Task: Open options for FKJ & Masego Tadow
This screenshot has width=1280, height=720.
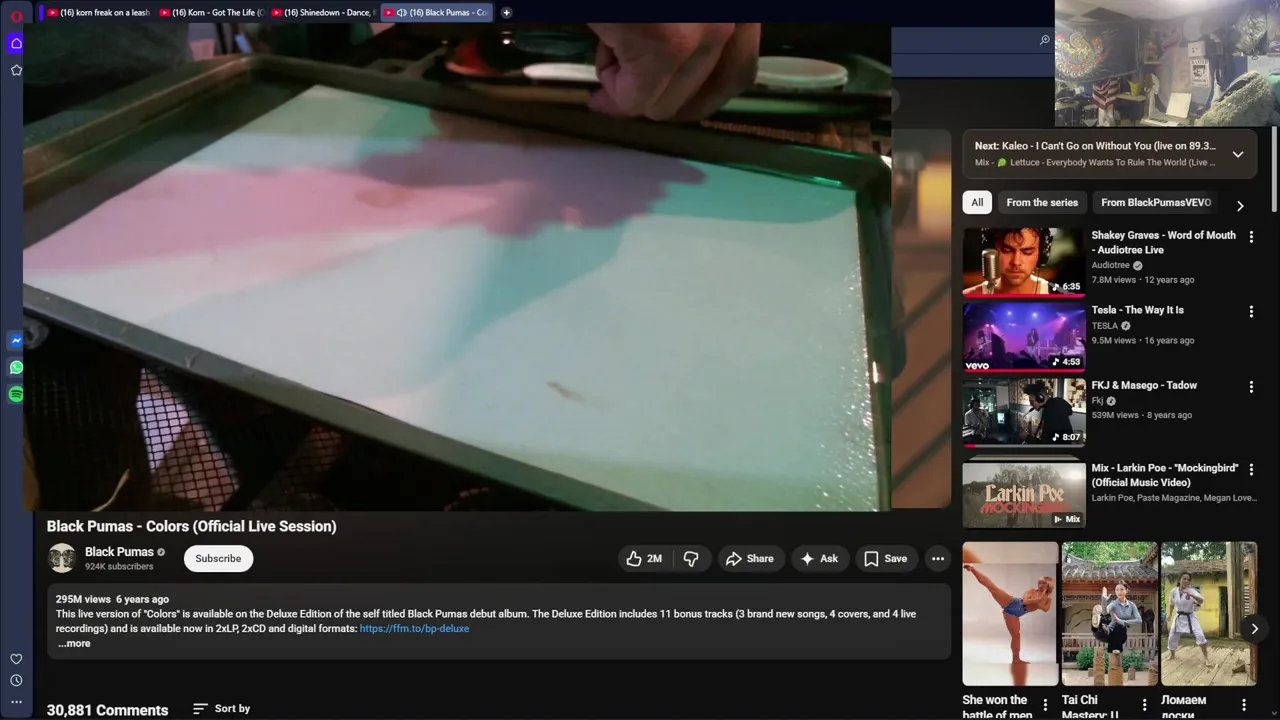Action: [1251, 387]
